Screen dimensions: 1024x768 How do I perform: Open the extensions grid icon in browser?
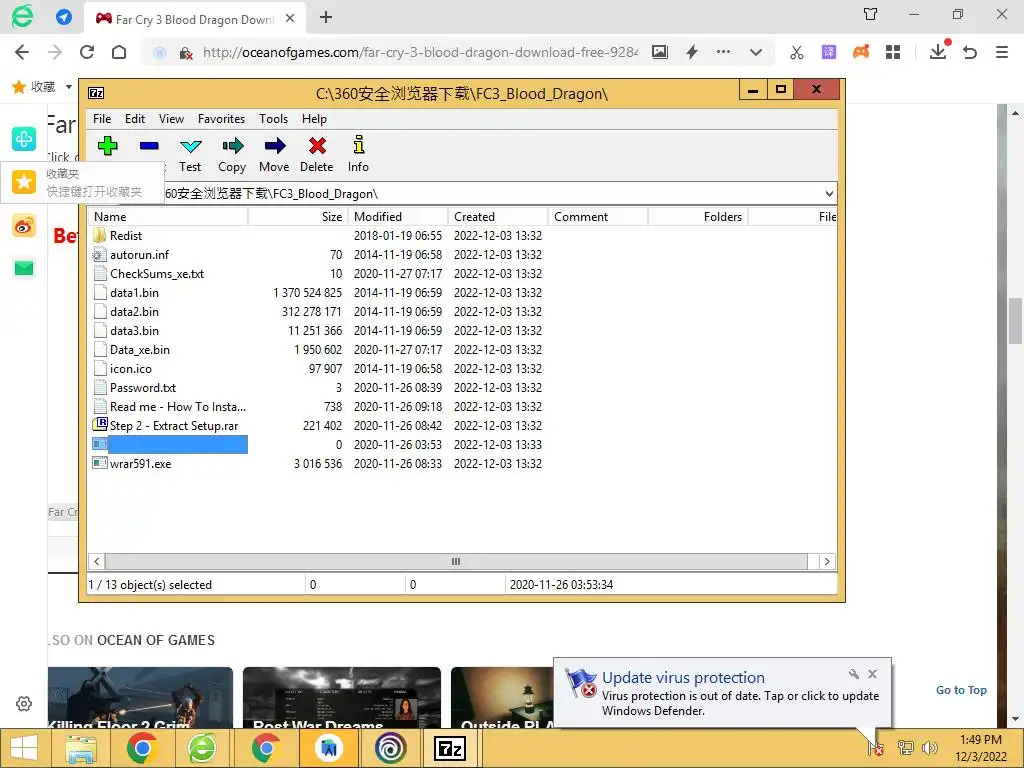point(893,52)
